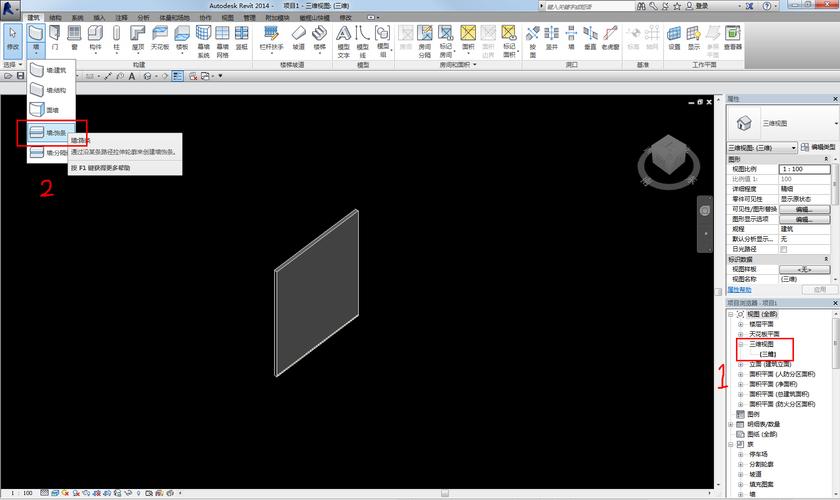This screenshot has height=500, width=840.
Task: Click the 编辑类型 button
Action: coord(818,147)
